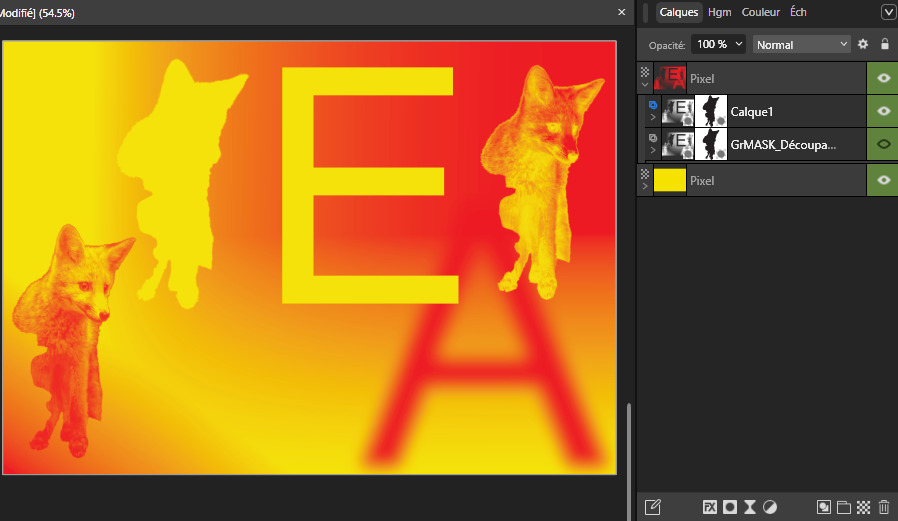
Task: Open blend options gear icon
Action: point(863,44)
